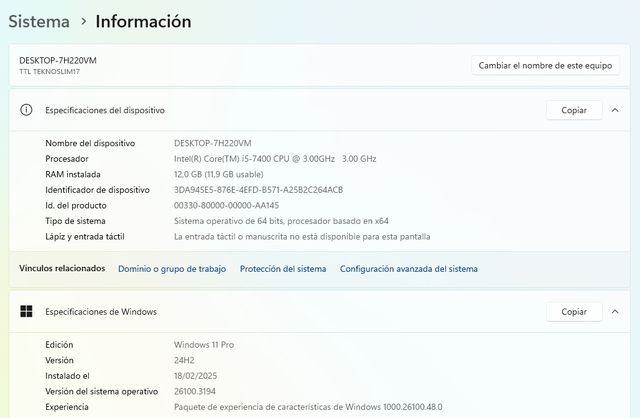Viewport: 640px width, 418px height.
Task: Open Configuración avanzada del sistema
Action: (x=408, y=268)
